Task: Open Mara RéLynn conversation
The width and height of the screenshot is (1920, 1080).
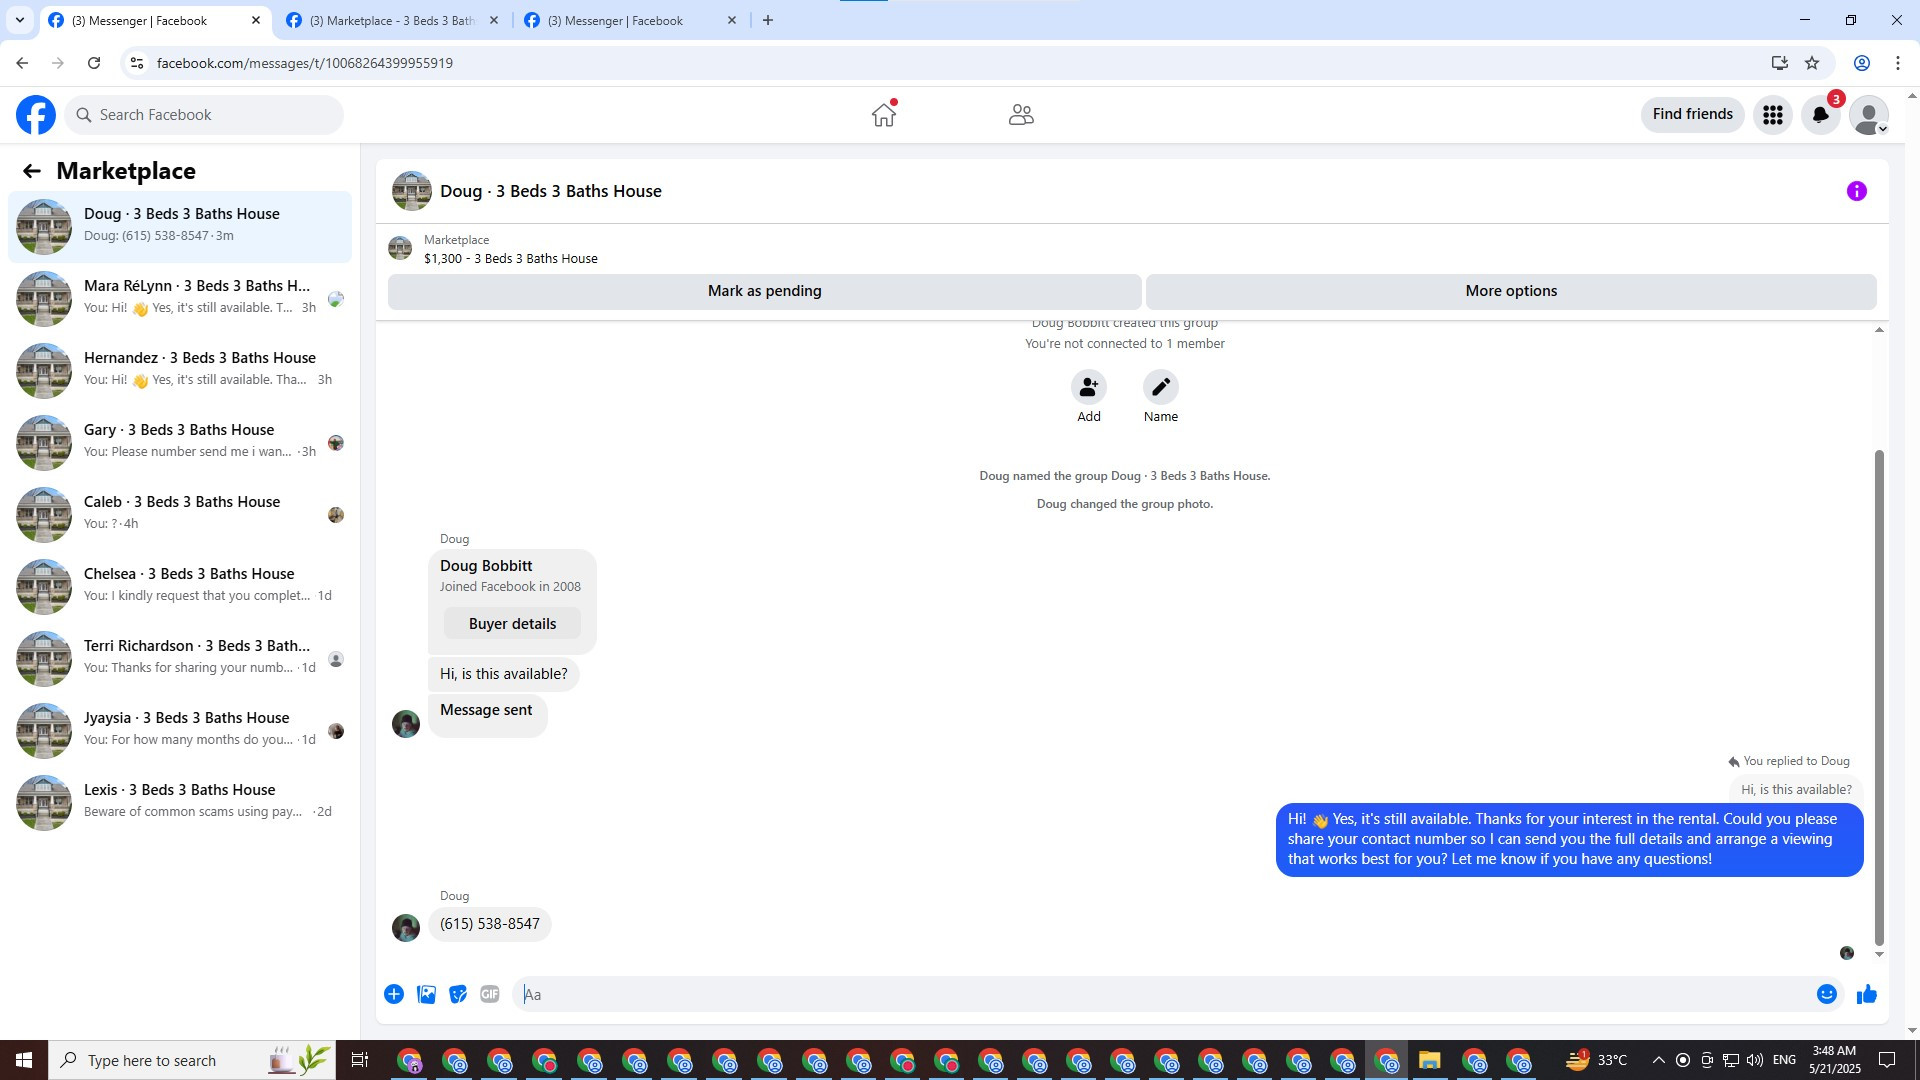Action: pyautogui.click(x=180, y=298)
